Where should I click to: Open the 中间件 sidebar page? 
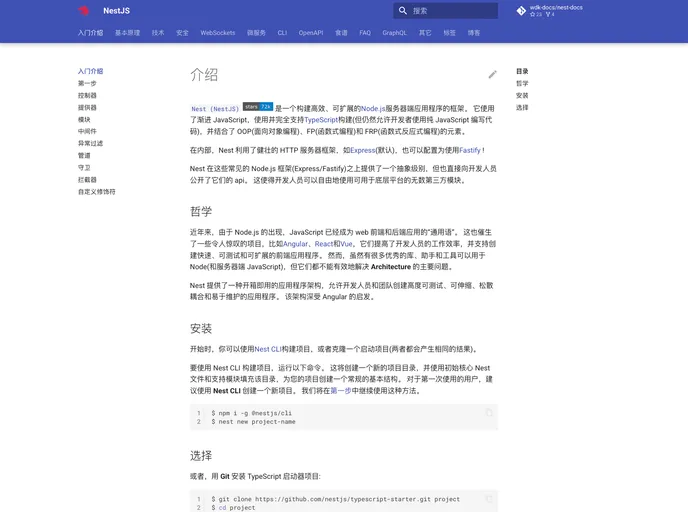pos(87,131)
